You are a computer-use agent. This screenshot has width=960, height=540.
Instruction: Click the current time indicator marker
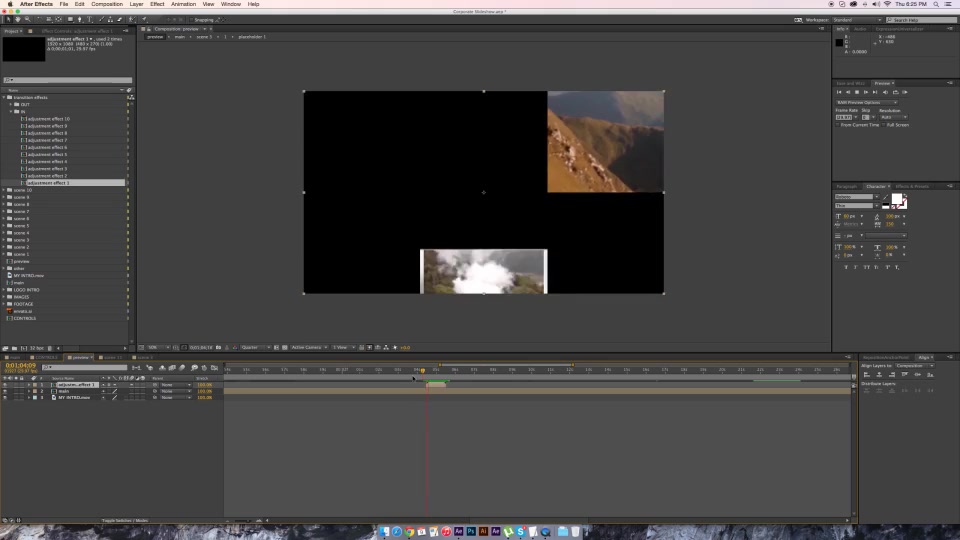423,370
